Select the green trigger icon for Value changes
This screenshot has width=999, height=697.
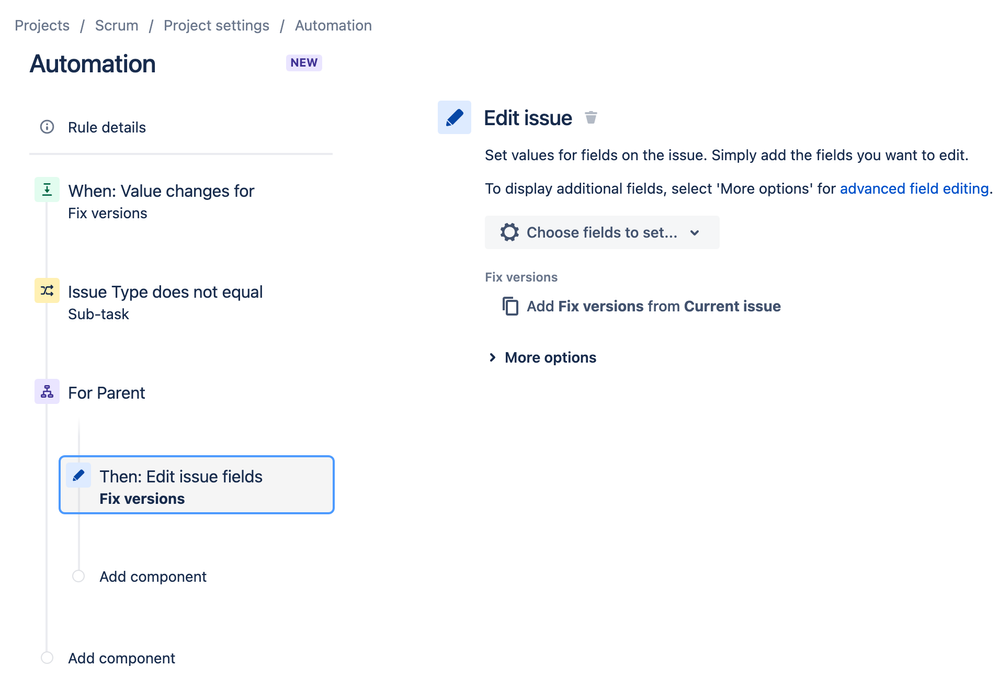coord(47,190)
